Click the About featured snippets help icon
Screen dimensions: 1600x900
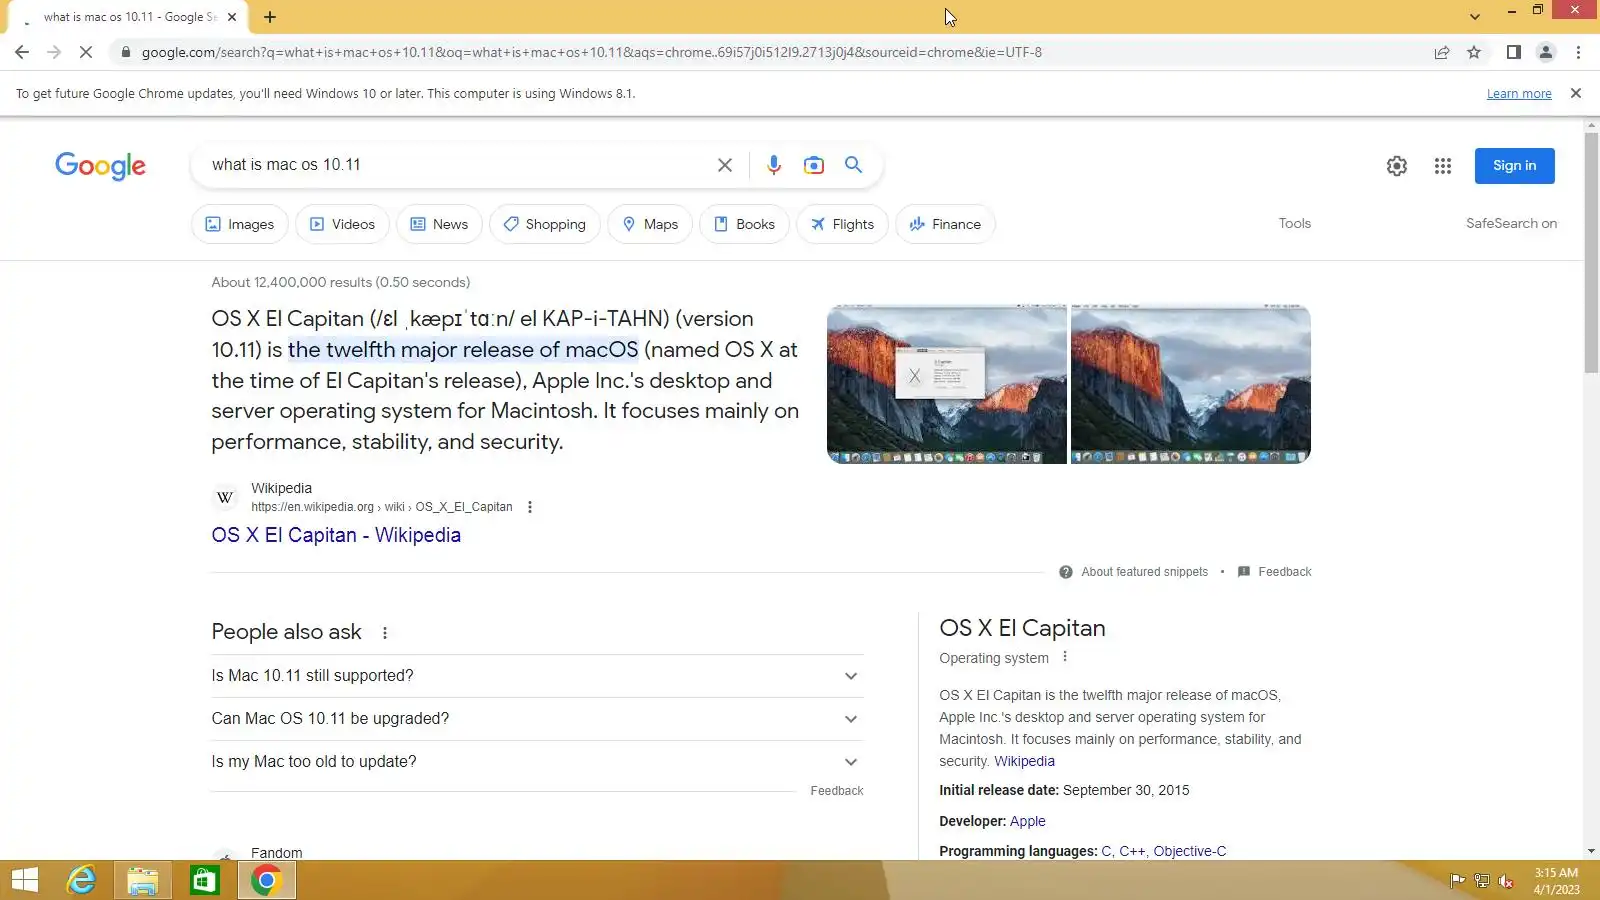1066,572
